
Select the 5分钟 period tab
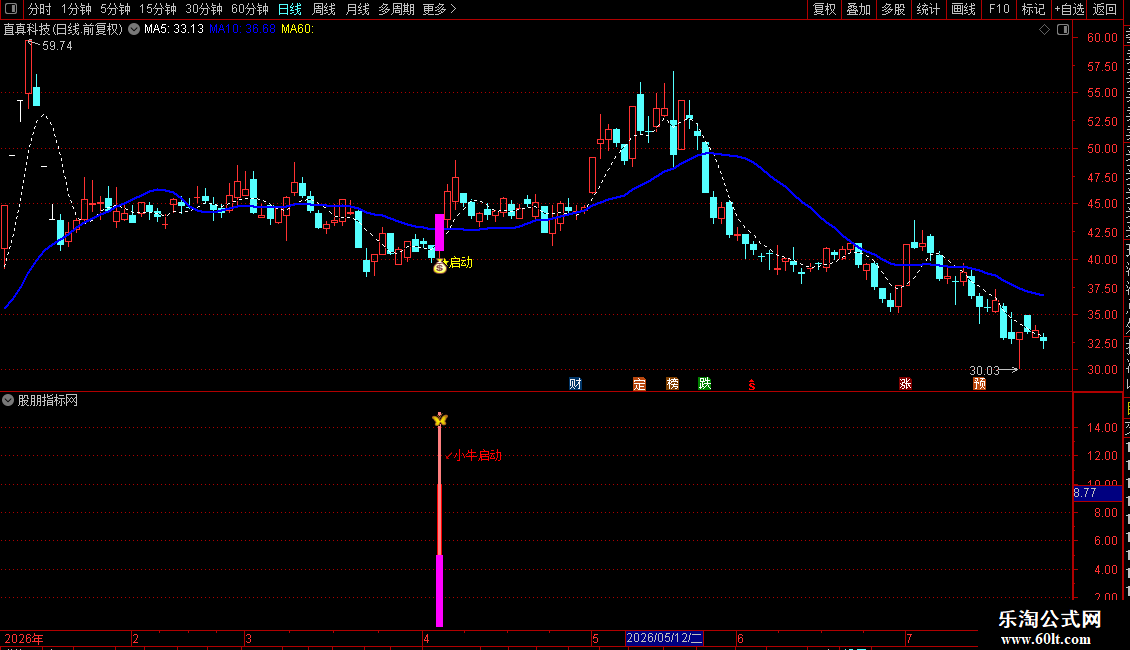pos(115,9)
